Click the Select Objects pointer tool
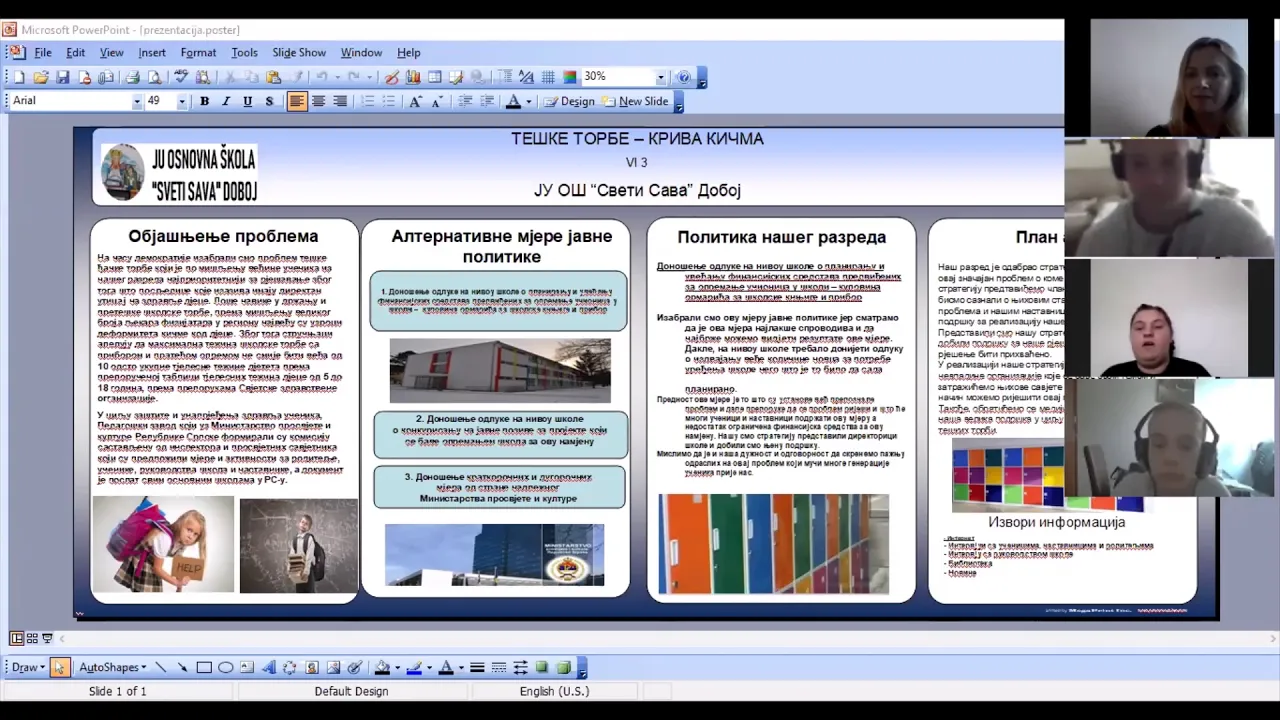The image size is (1280, 720). 60,667
